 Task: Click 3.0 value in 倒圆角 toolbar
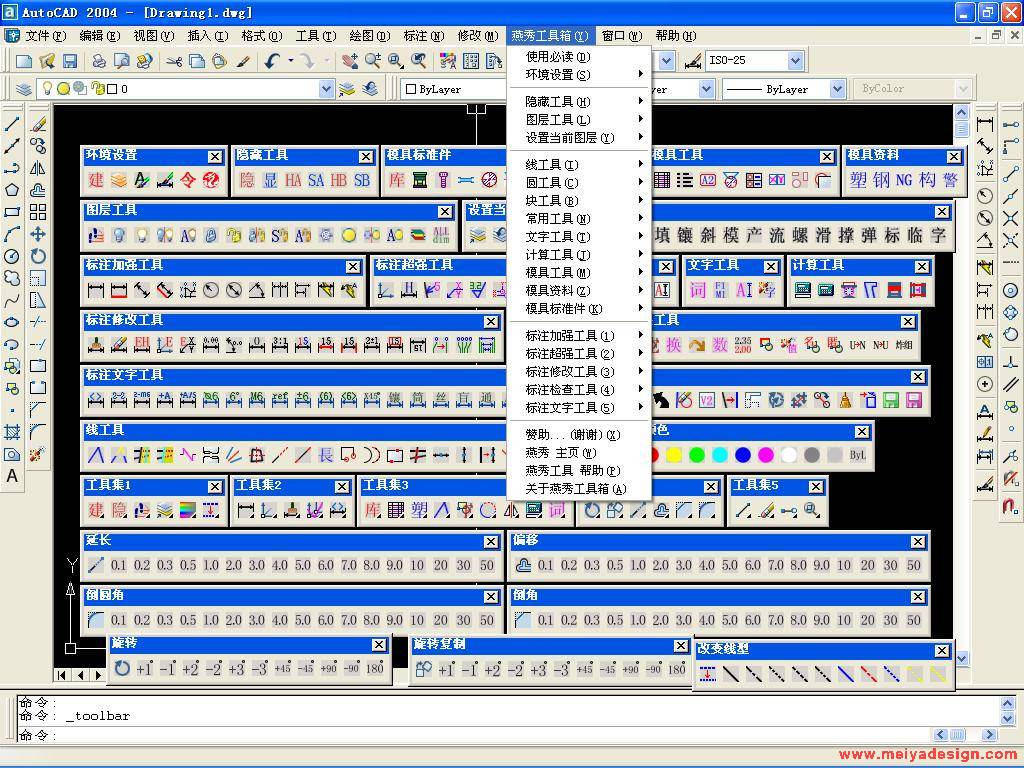[x=257, y=620]
